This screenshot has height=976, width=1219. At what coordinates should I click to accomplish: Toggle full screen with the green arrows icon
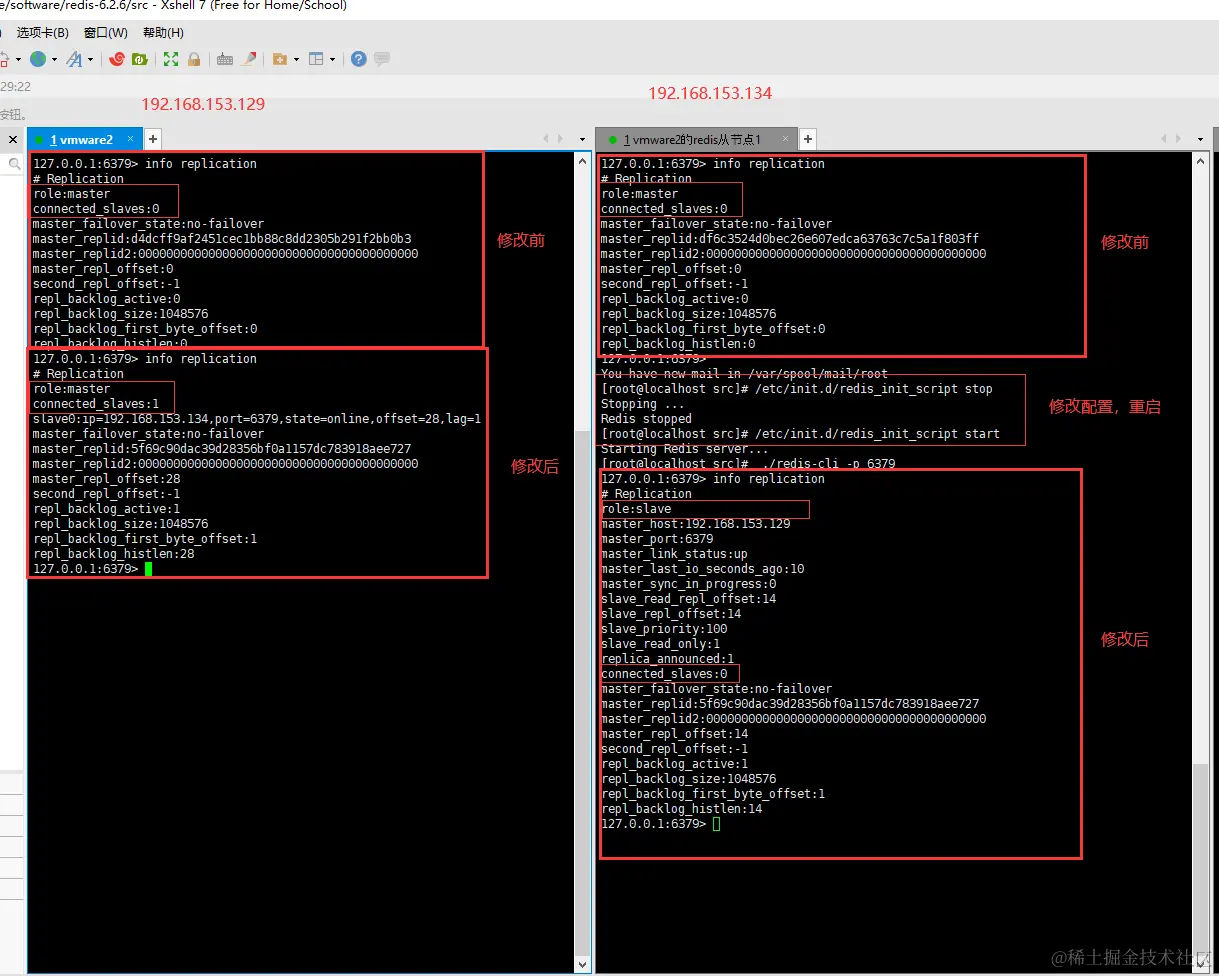171,59
